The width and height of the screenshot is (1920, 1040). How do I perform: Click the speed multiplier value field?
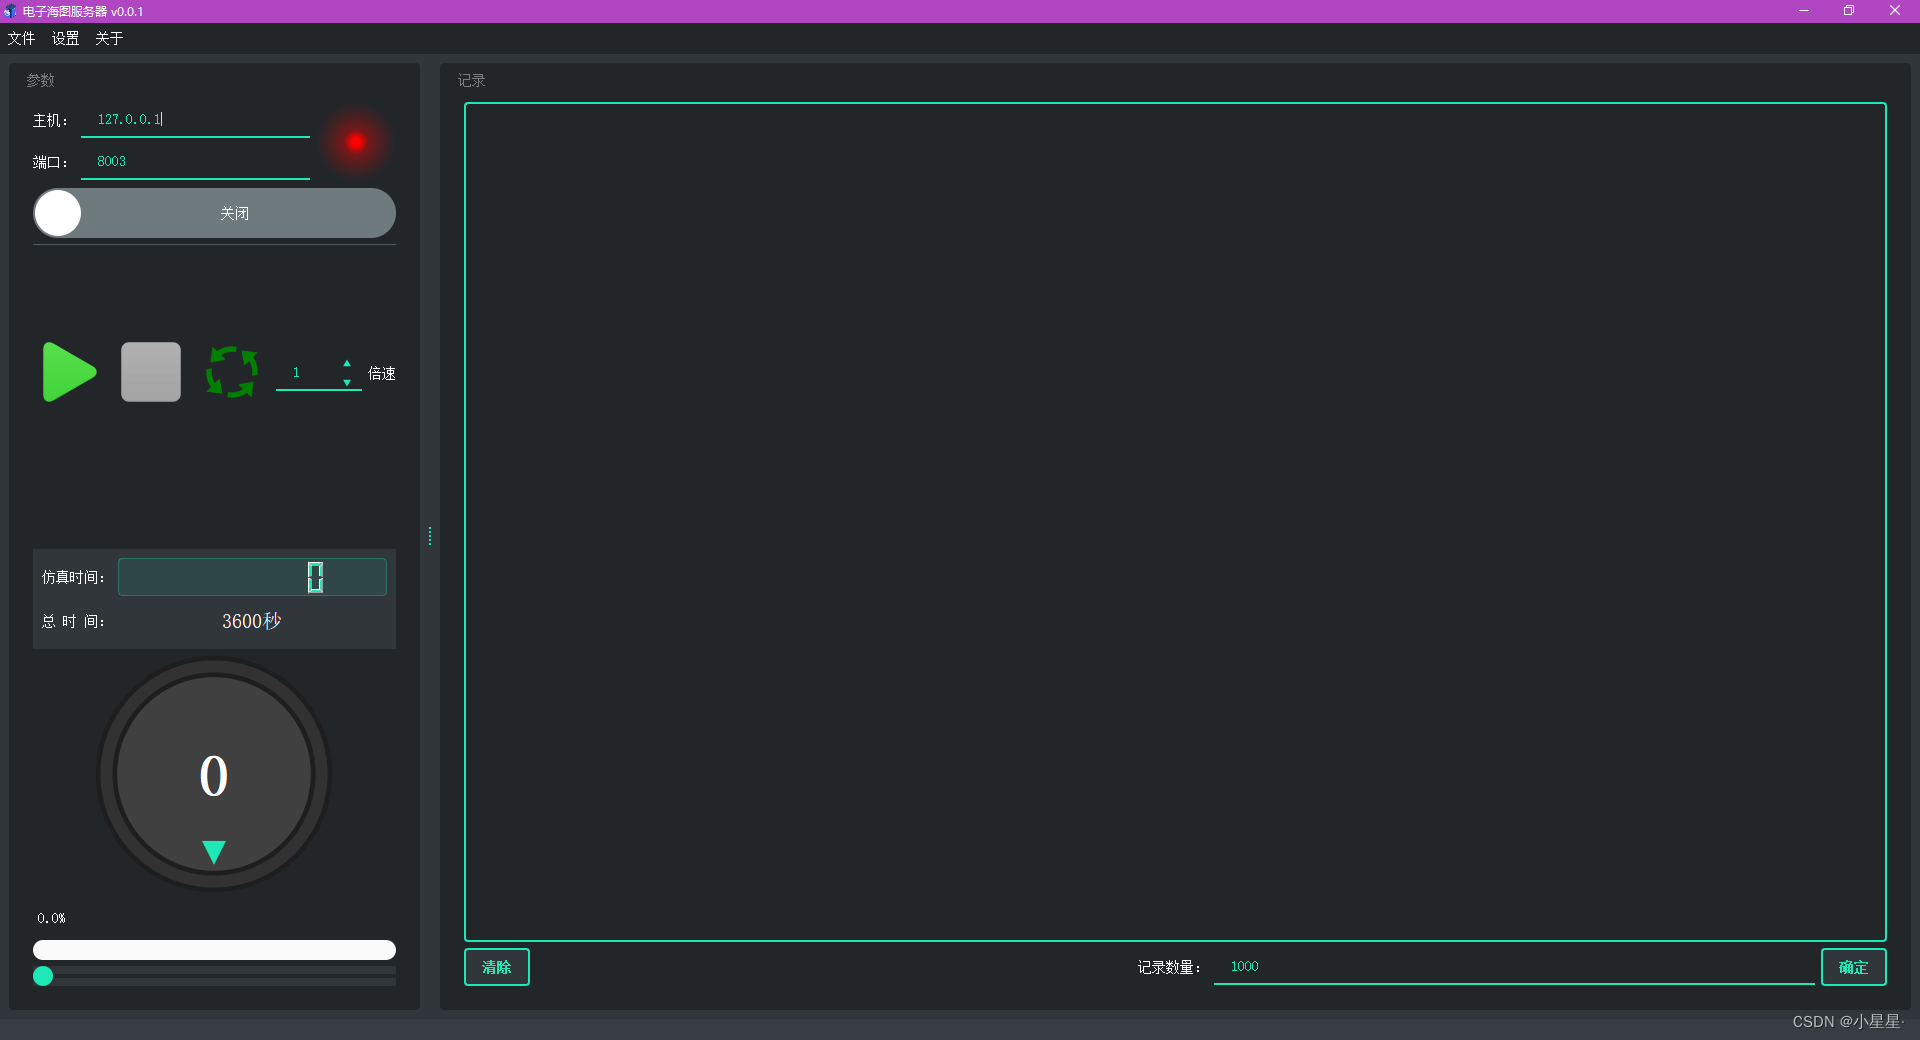307,373
